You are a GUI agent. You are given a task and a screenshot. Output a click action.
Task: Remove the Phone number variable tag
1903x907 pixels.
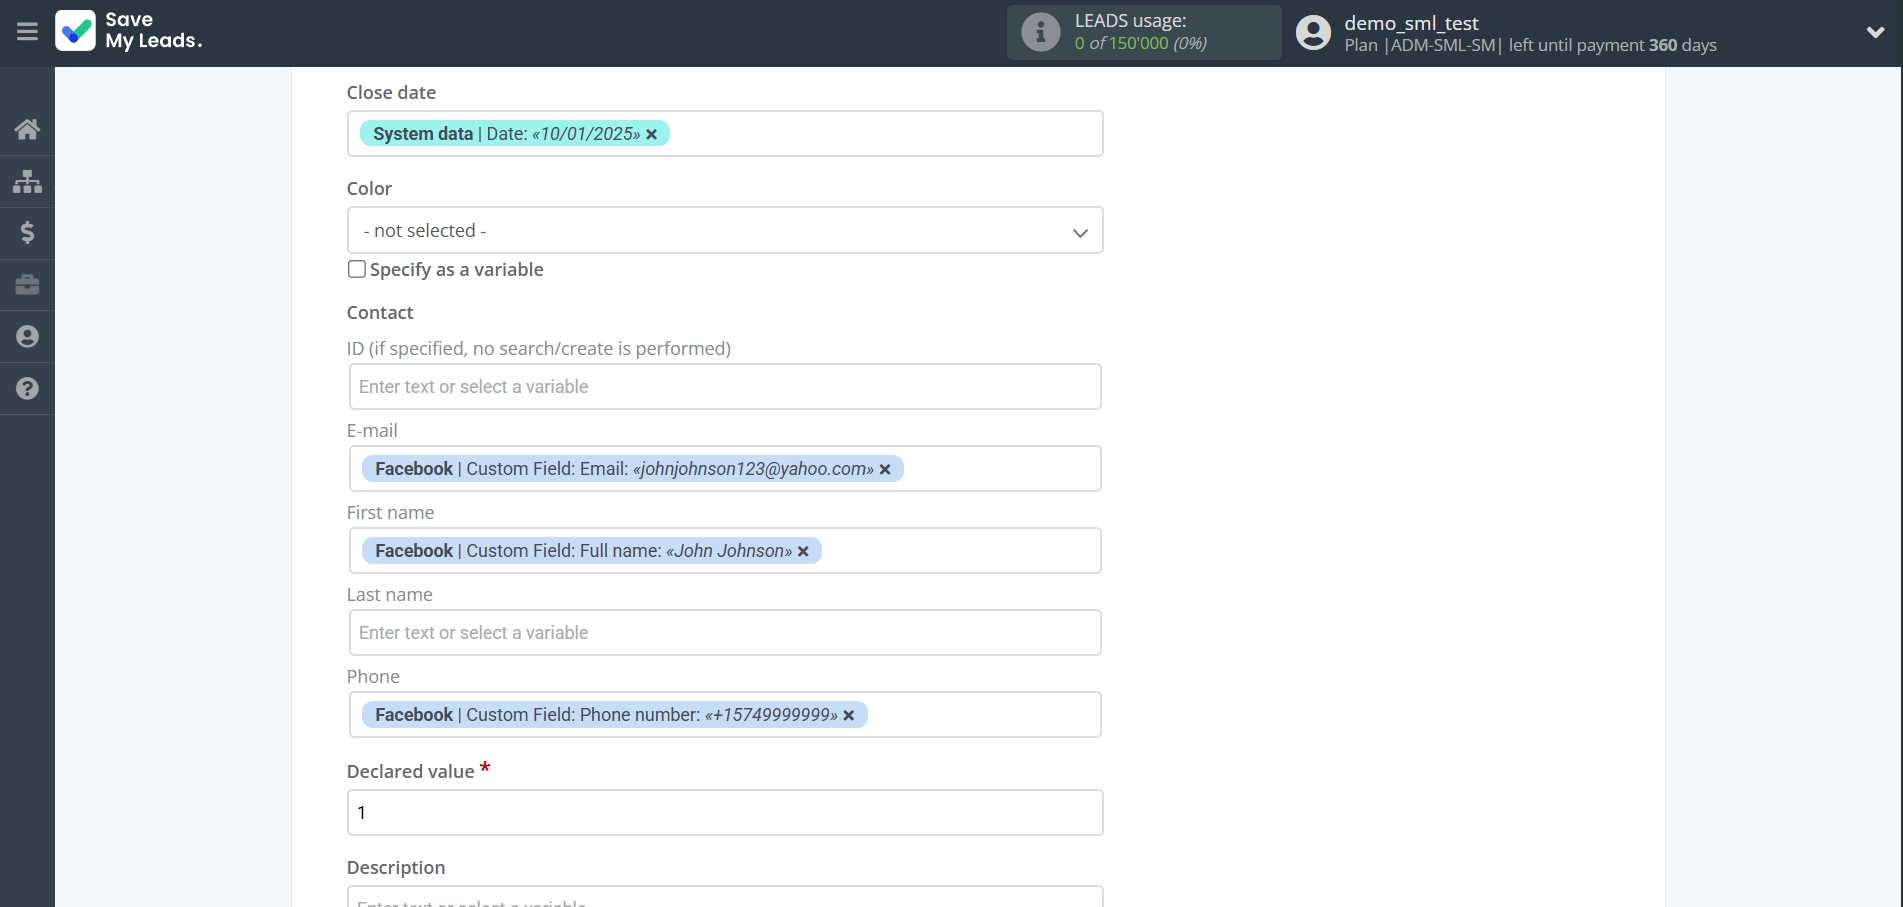tap(849, 715)
